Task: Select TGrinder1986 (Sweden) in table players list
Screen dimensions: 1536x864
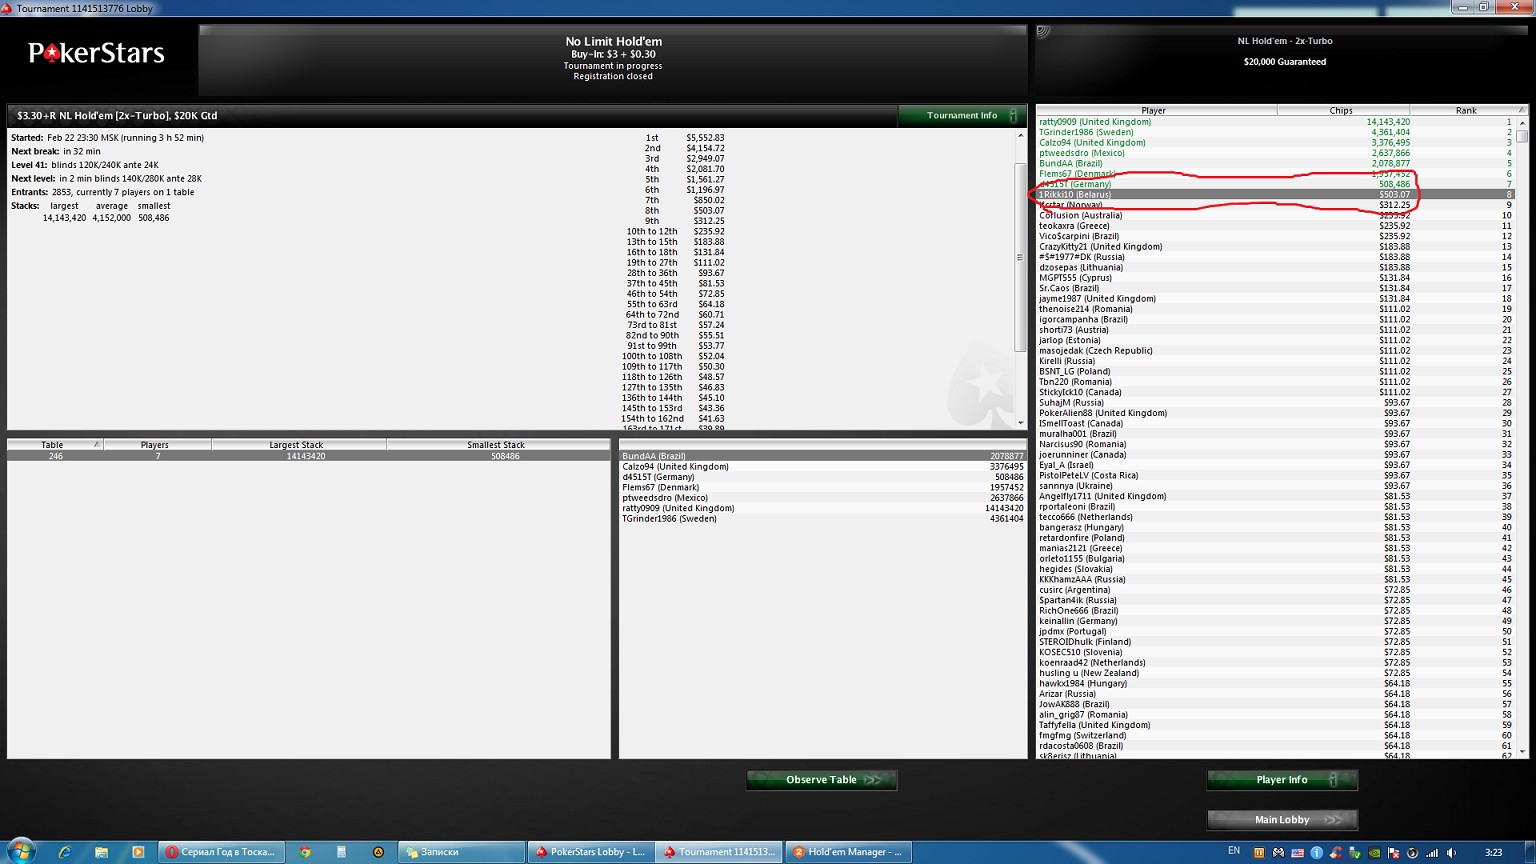Action: coord(823,519)
